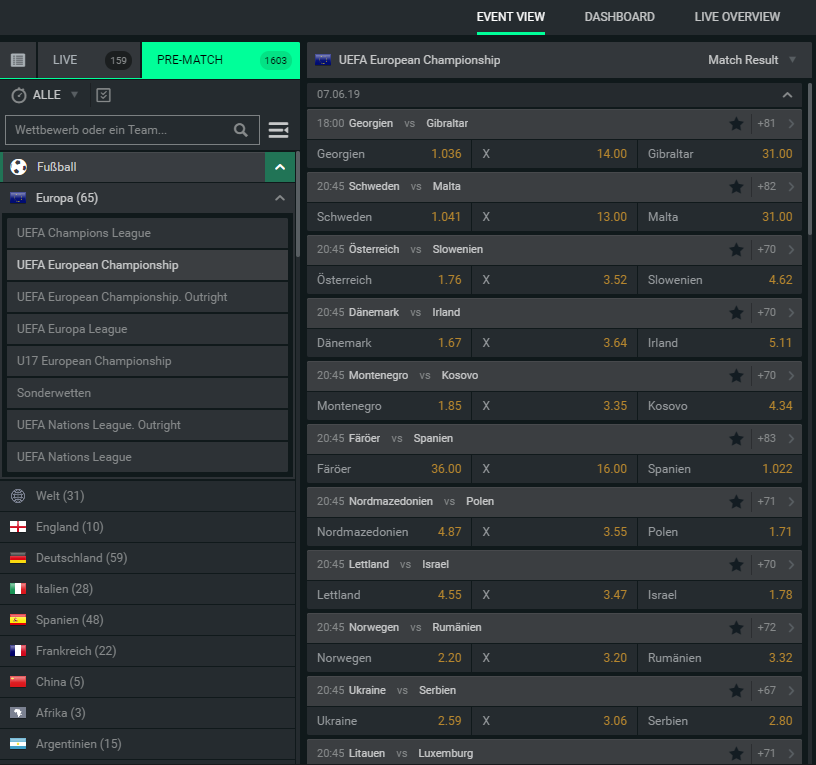The width and height of the screenshot is (816, 765).
Task: Open Lettland vs Israel details arrow
Action: tap(791, 565)
